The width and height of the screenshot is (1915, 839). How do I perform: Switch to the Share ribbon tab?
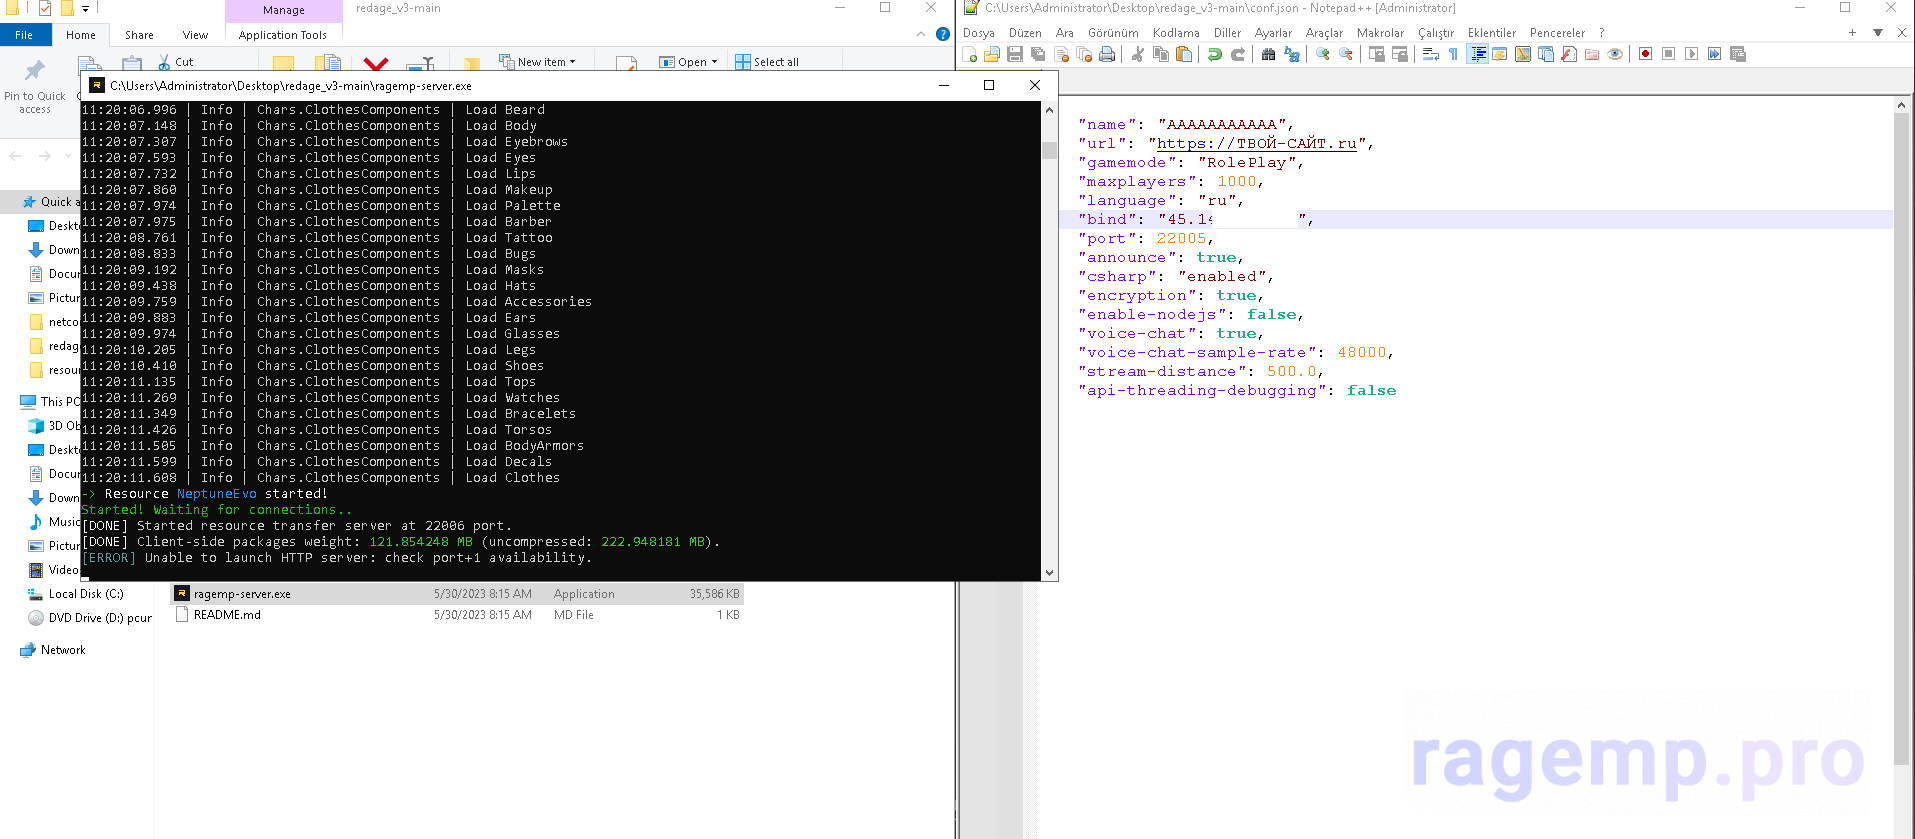coord(139,35)
